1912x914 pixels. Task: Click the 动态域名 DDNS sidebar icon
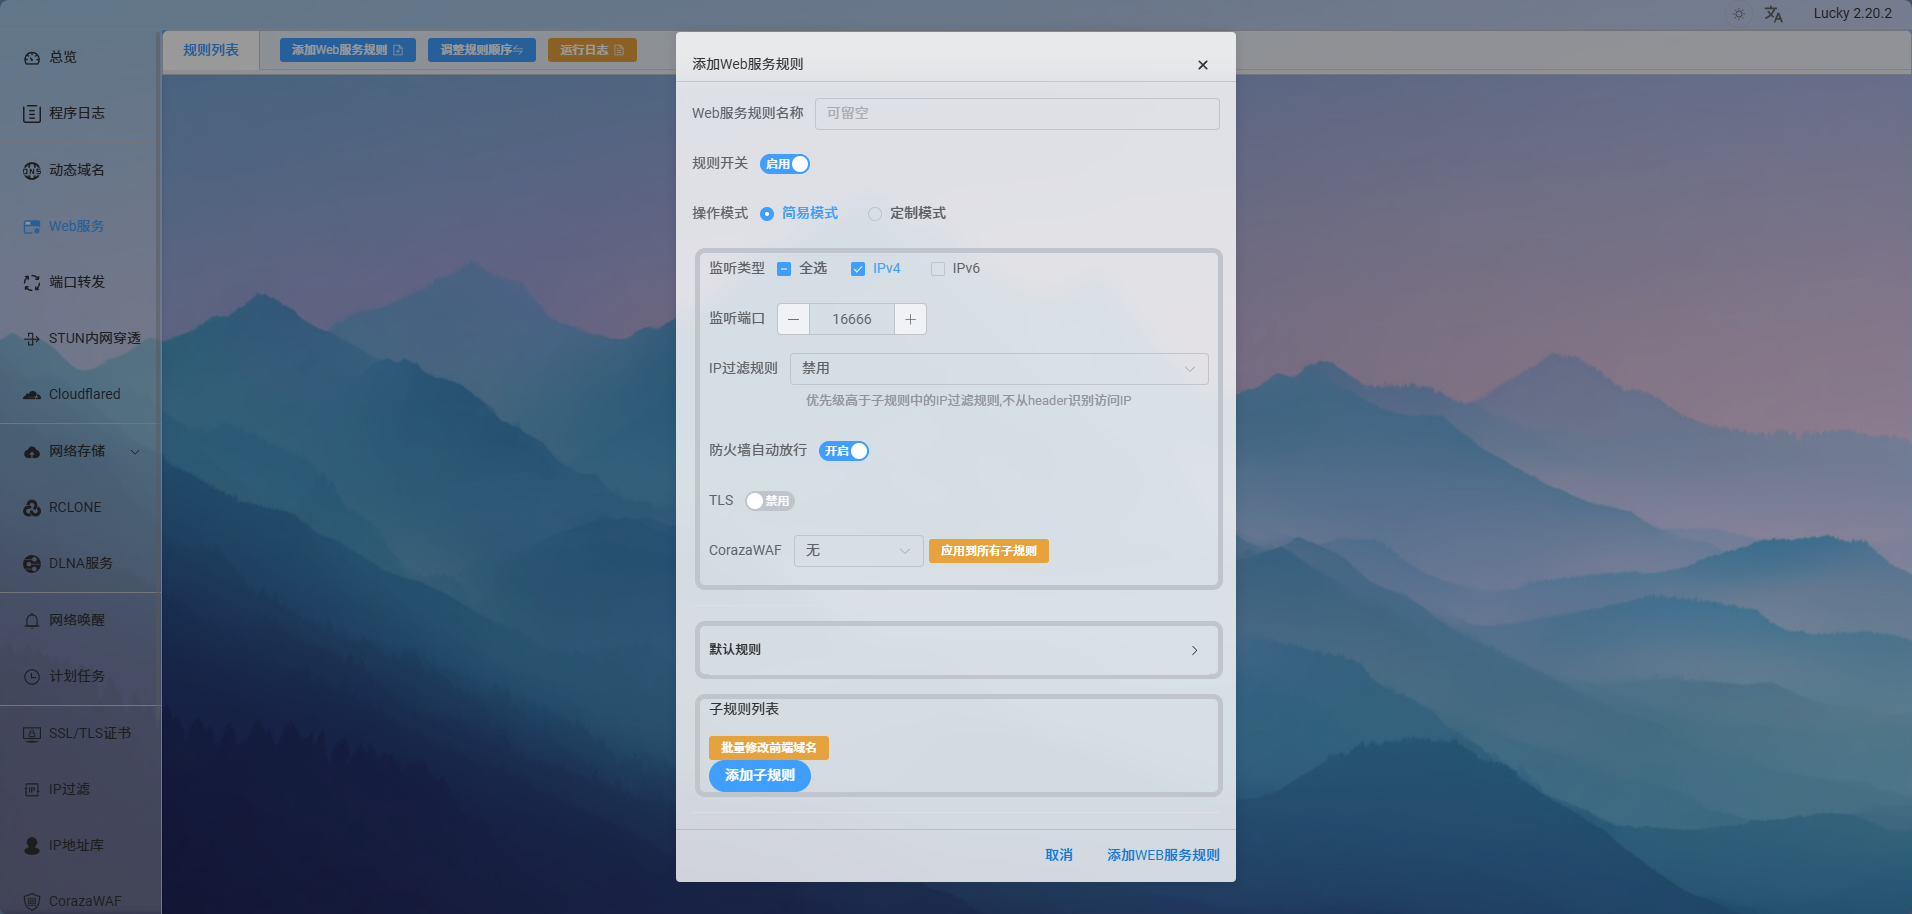(32, 171)
